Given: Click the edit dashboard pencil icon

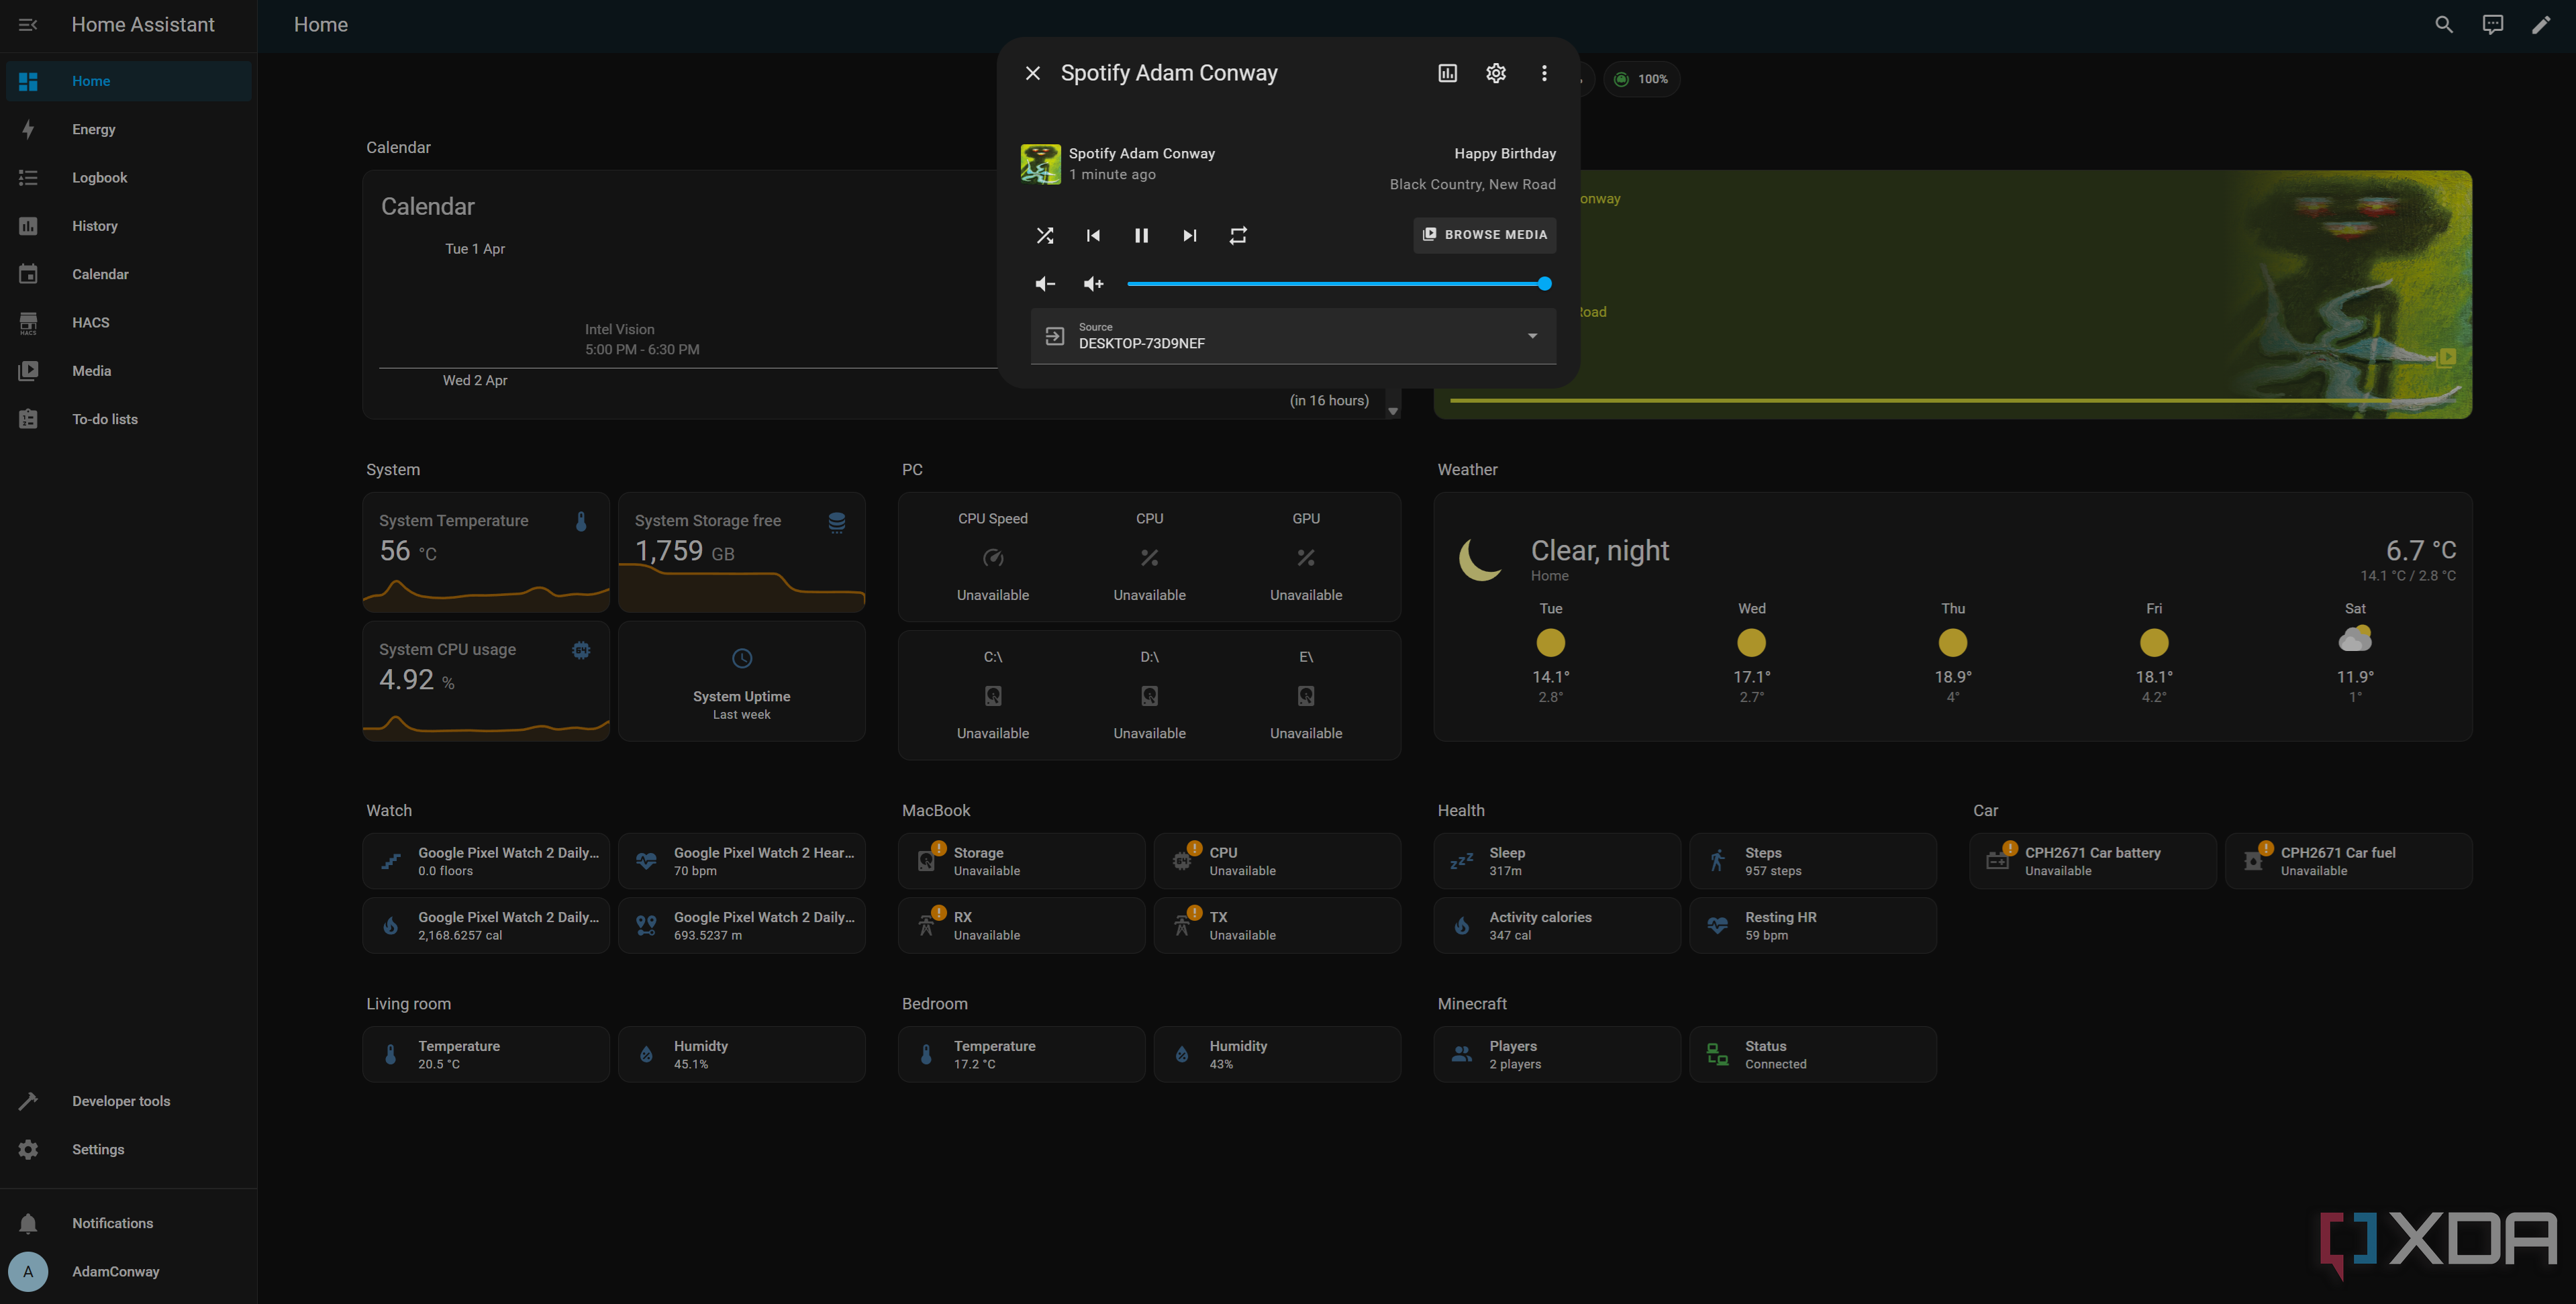Looking at the screenshot, I should pos(2541,24).
